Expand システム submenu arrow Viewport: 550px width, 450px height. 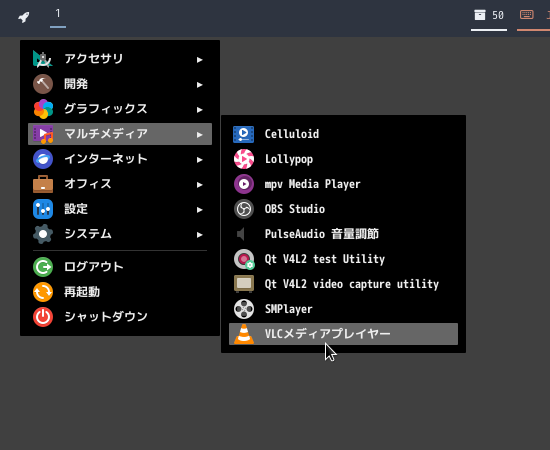[x=200, y=235]
